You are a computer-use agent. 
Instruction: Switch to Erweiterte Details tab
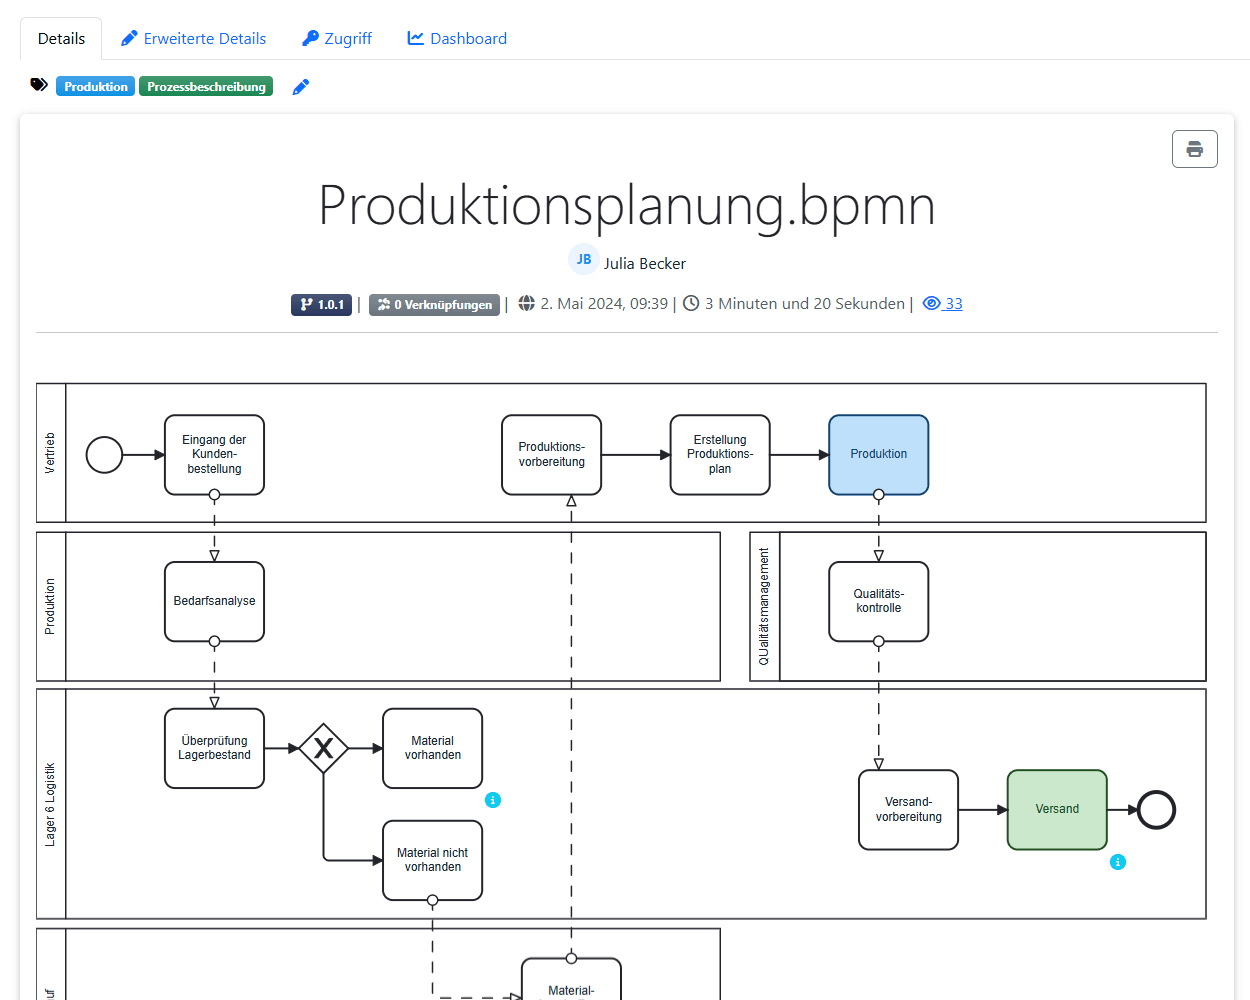(193, 39)
